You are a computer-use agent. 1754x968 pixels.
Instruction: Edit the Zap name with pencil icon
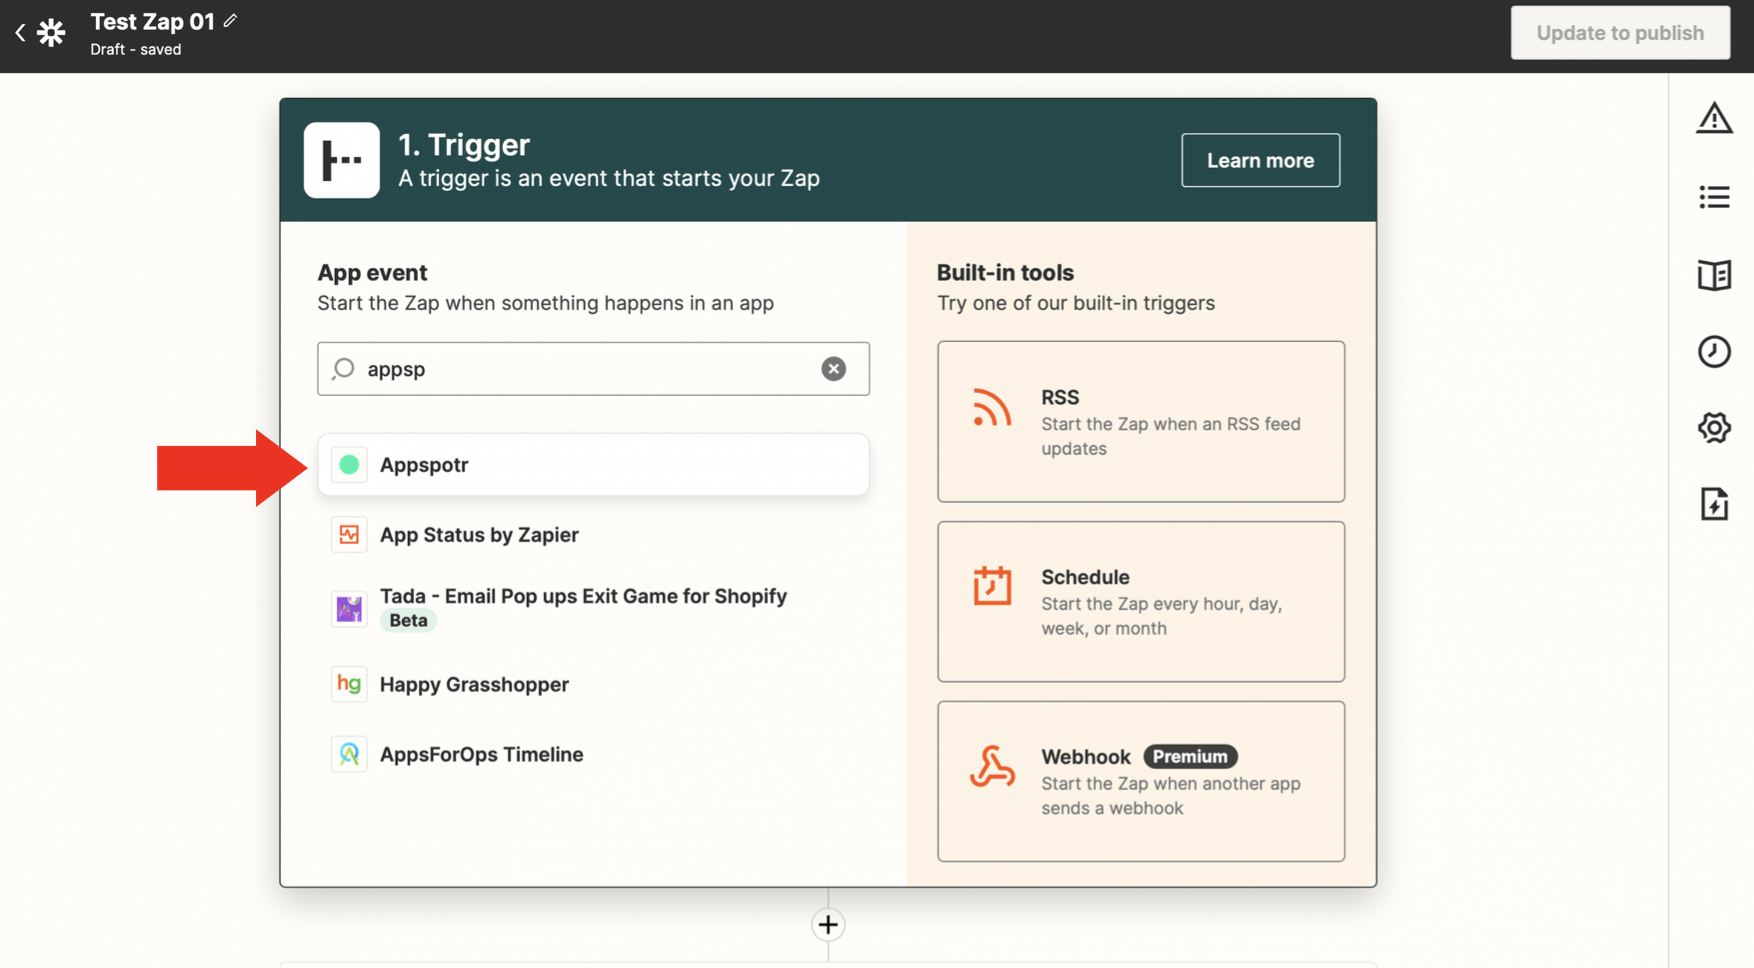(231, 20)
